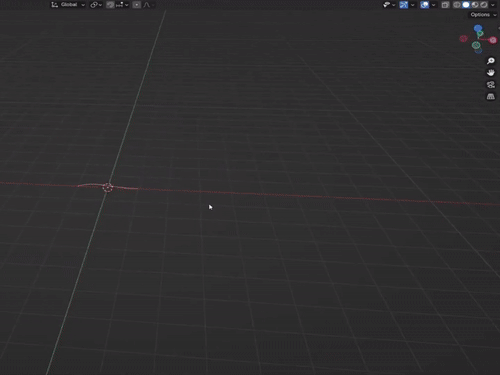The image size is (500, 375).
Task: Click the red X axis gizmo handle
Action: point(493,40)
